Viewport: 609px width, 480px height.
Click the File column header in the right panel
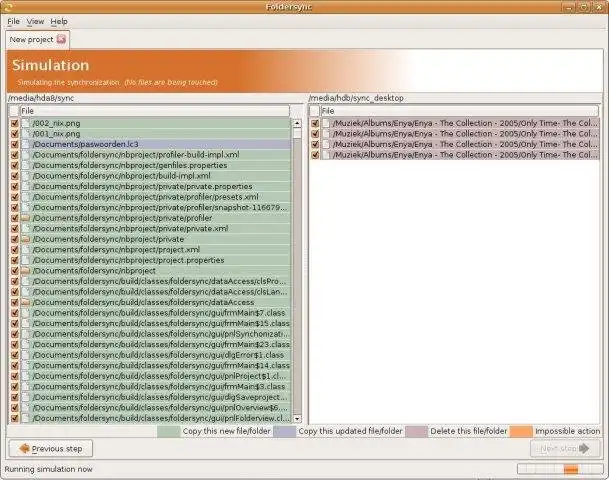click(459, 111)
